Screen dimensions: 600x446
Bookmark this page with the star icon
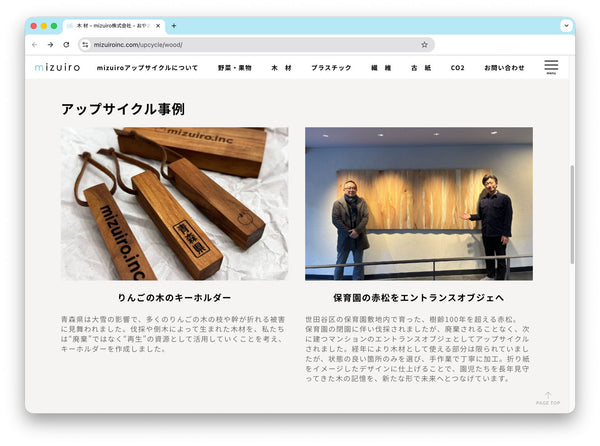(x=424, y=45)
